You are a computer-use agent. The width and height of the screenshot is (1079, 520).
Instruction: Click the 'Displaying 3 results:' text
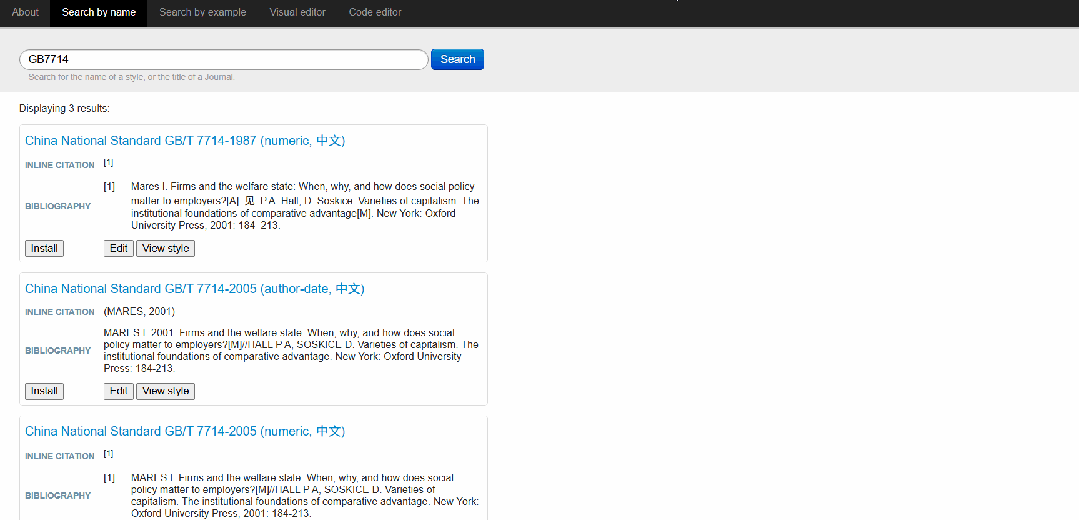pyautogui.click(x=65, y=109)
